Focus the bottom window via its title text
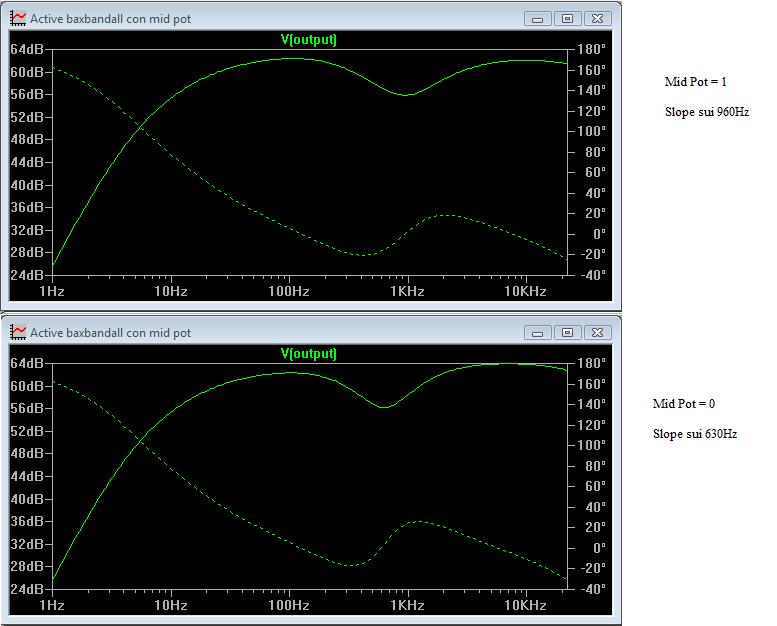Screen dimensions: 777x626 [x=110, y=332]
